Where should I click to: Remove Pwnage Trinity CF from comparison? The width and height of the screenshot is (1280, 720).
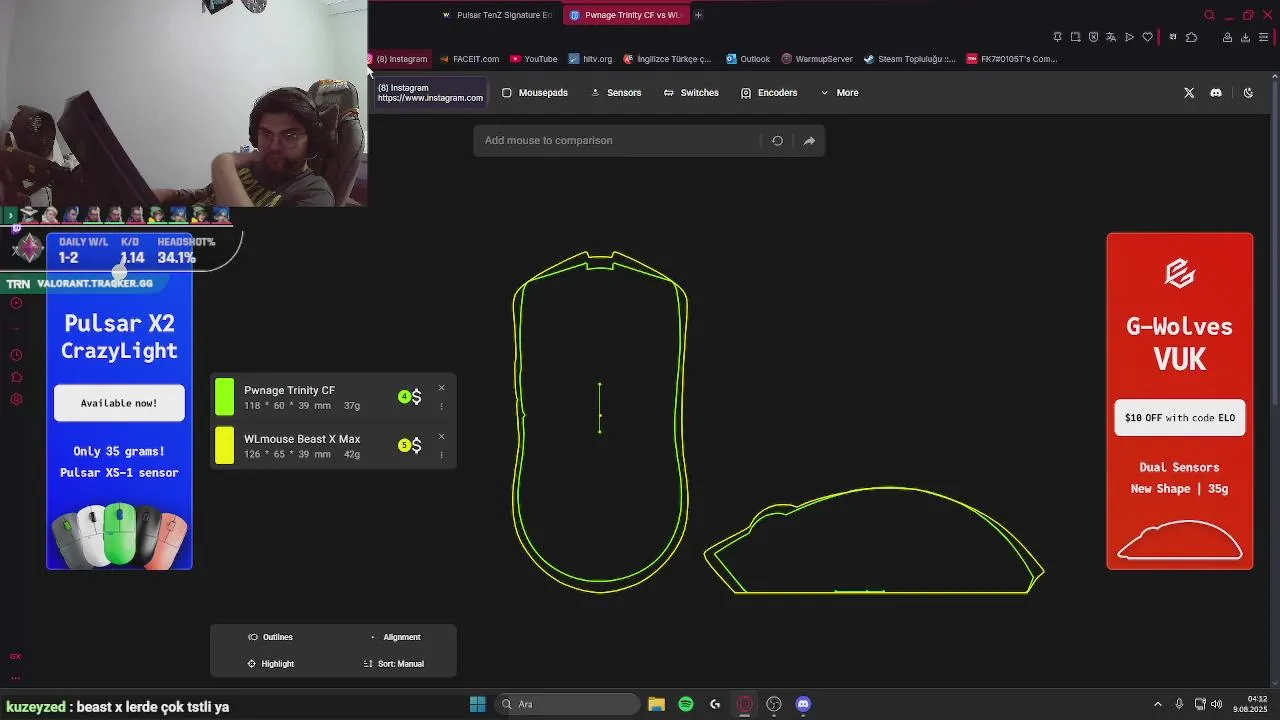(x=441, y=388)
